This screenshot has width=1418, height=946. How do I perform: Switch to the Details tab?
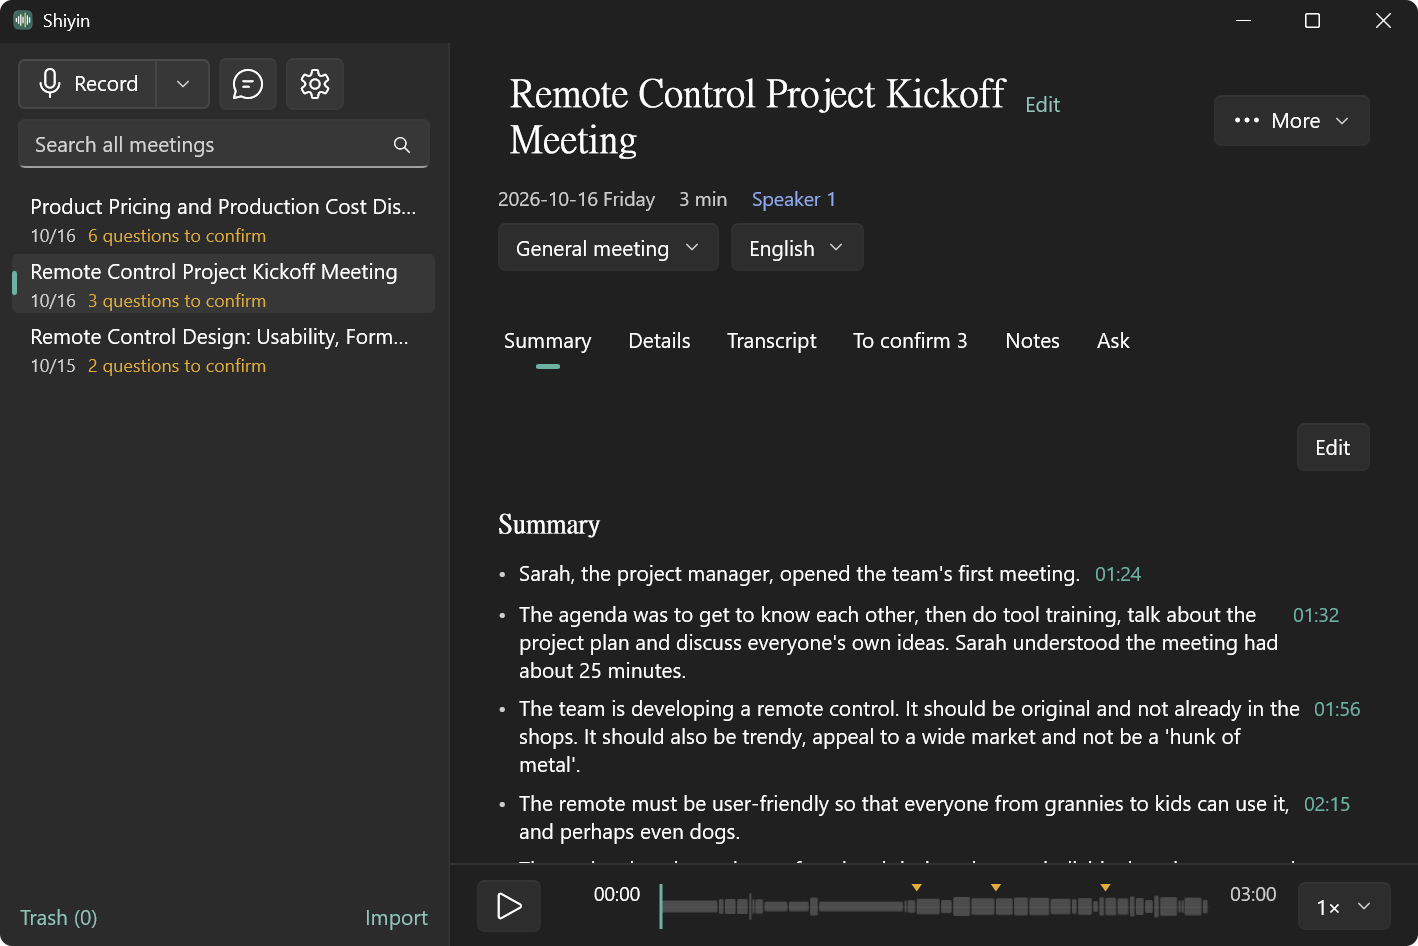click(x=659, y=341)
